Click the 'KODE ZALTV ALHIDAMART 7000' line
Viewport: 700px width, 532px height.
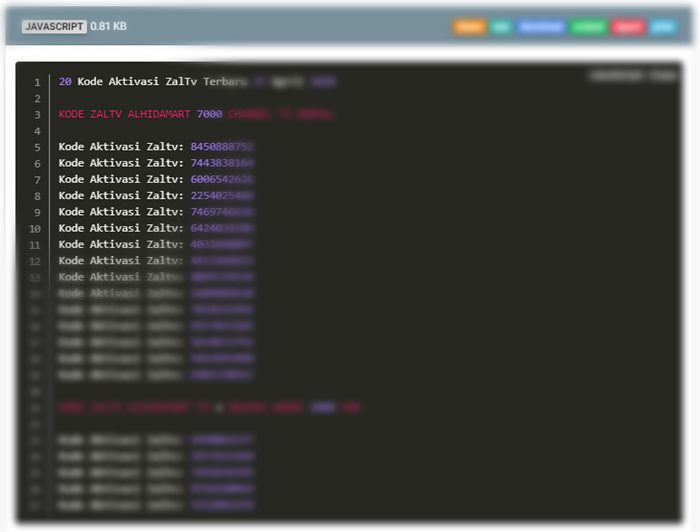pos(196,114)
